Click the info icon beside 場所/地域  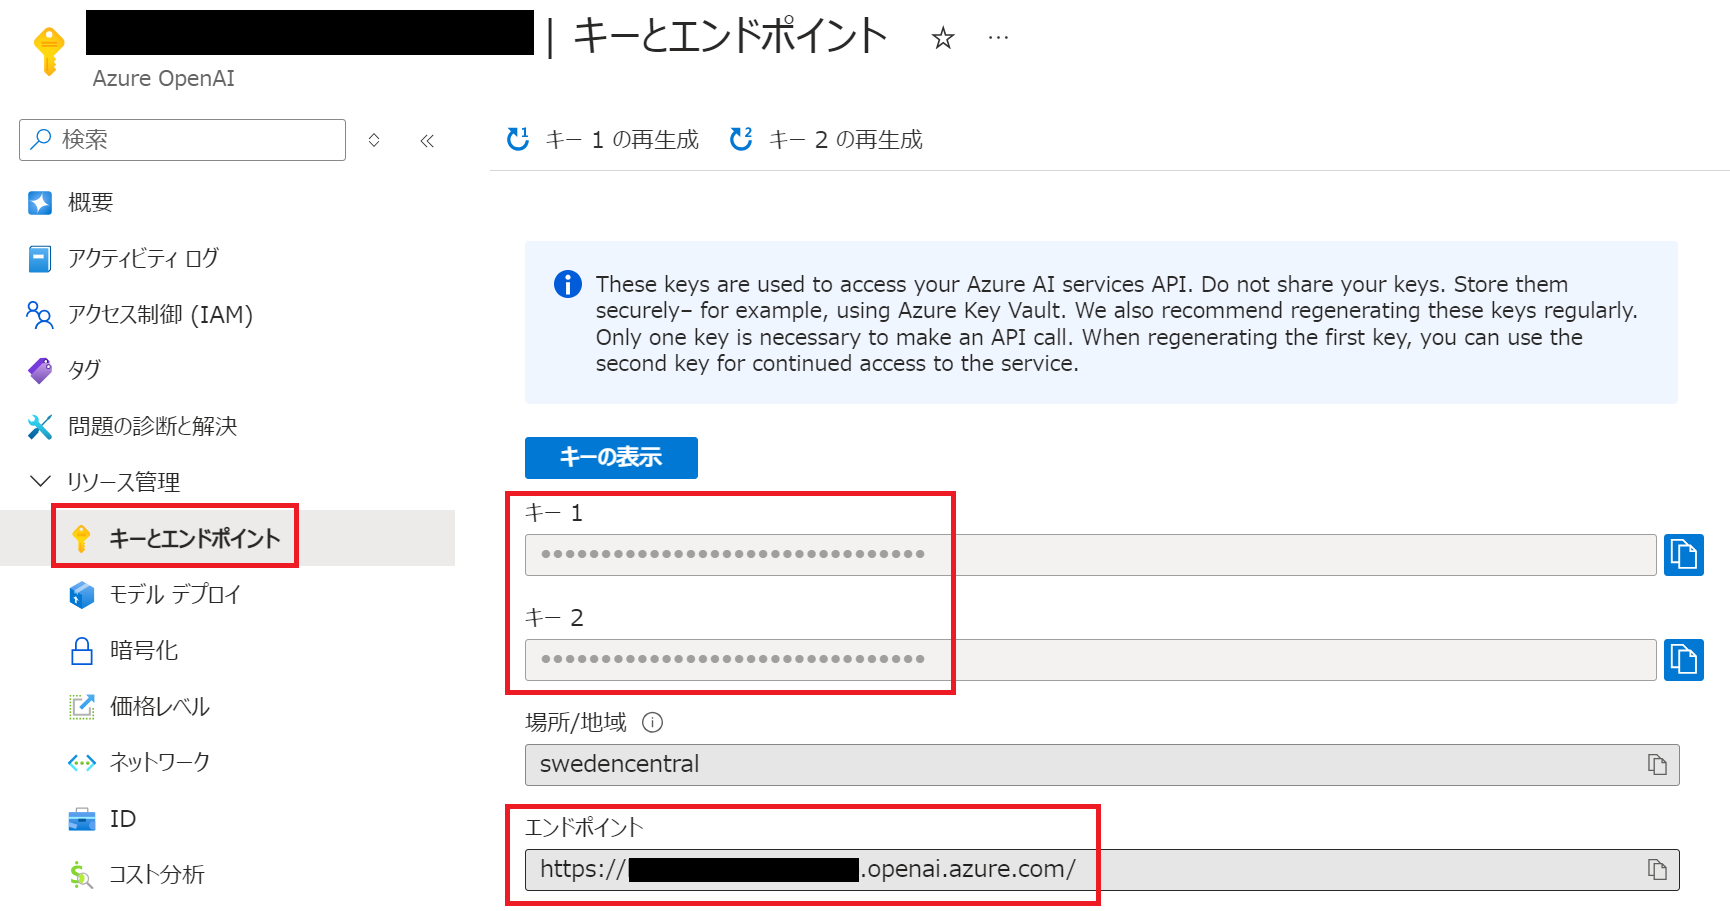pyautogui.click(x=653, y=722)
